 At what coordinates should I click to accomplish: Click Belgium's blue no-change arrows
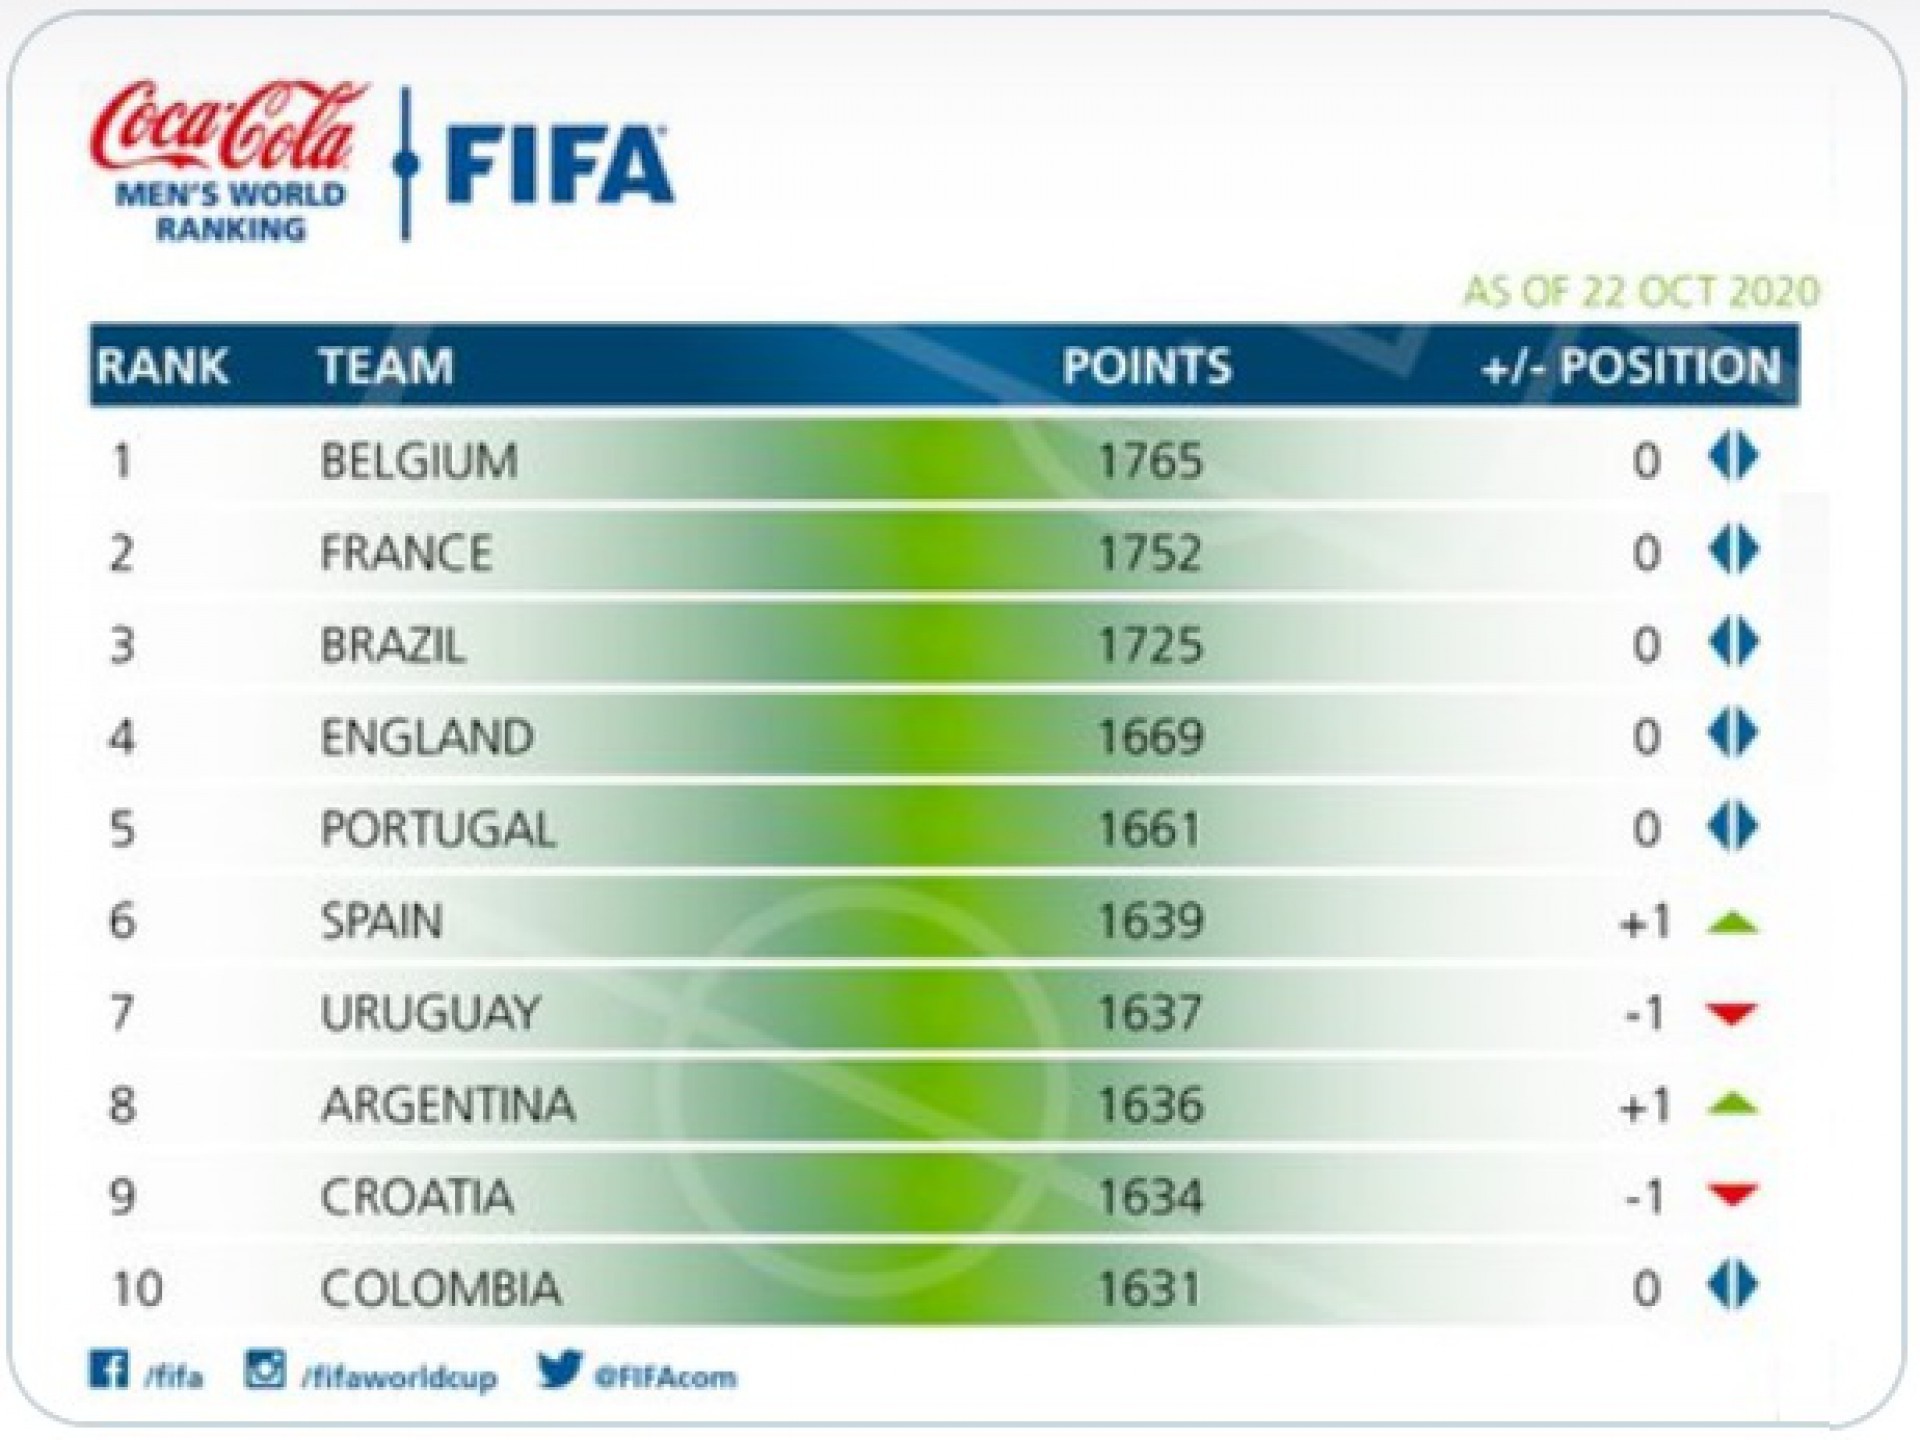click(1732, 458)
